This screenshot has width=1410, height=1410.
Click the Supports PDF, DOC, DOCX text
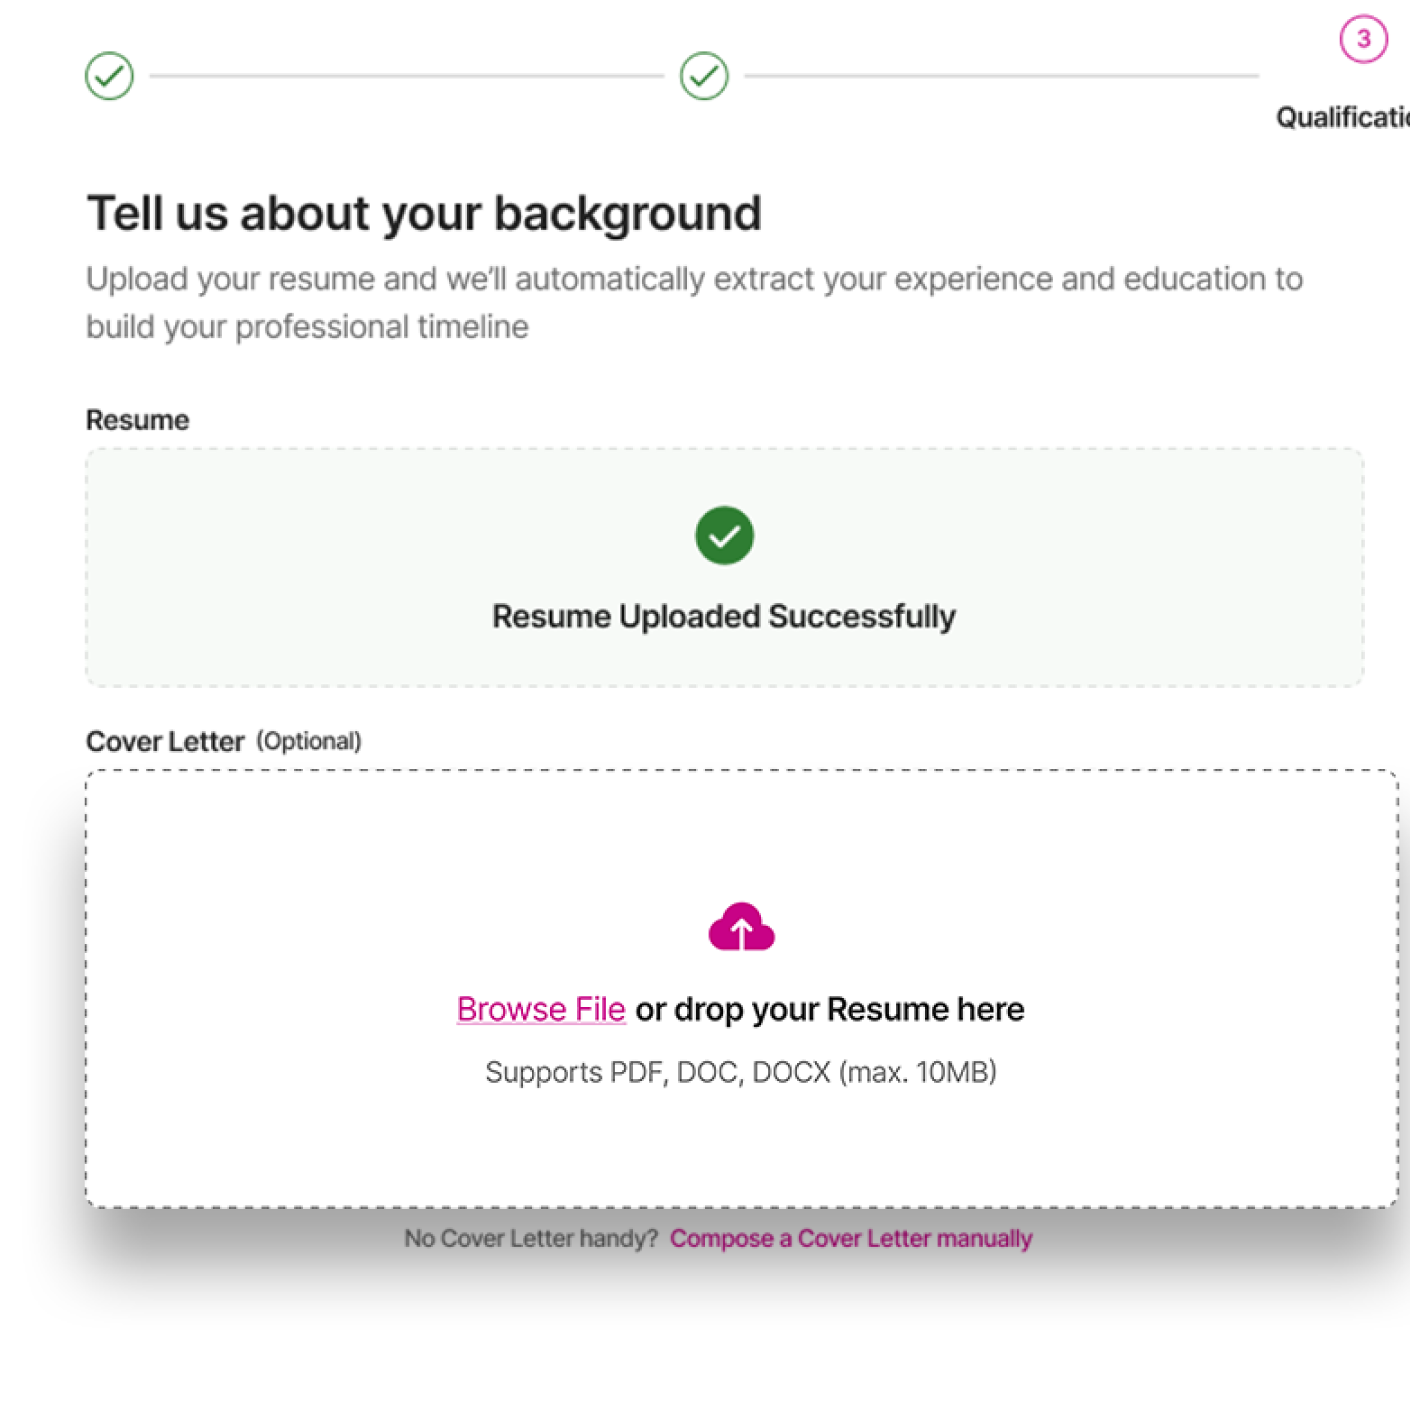[x=741, y=1071]
